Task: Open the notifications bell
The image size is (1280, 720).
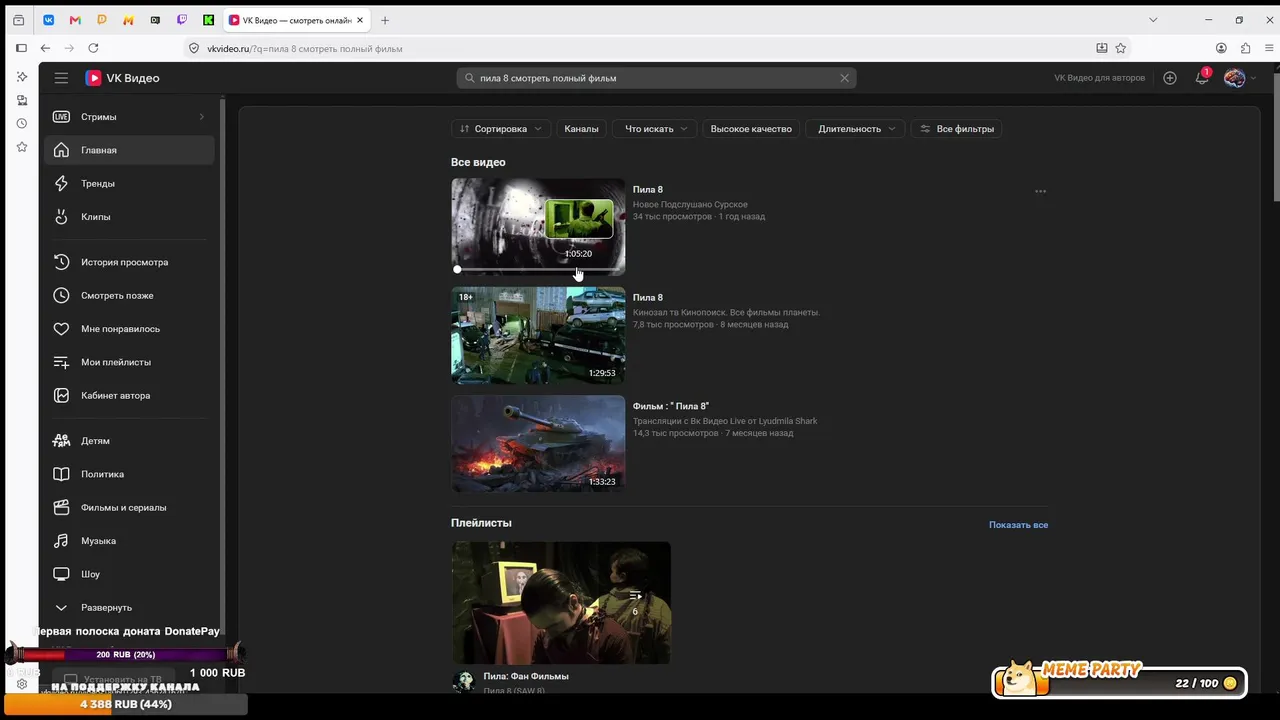Action: click(1202, 78)
